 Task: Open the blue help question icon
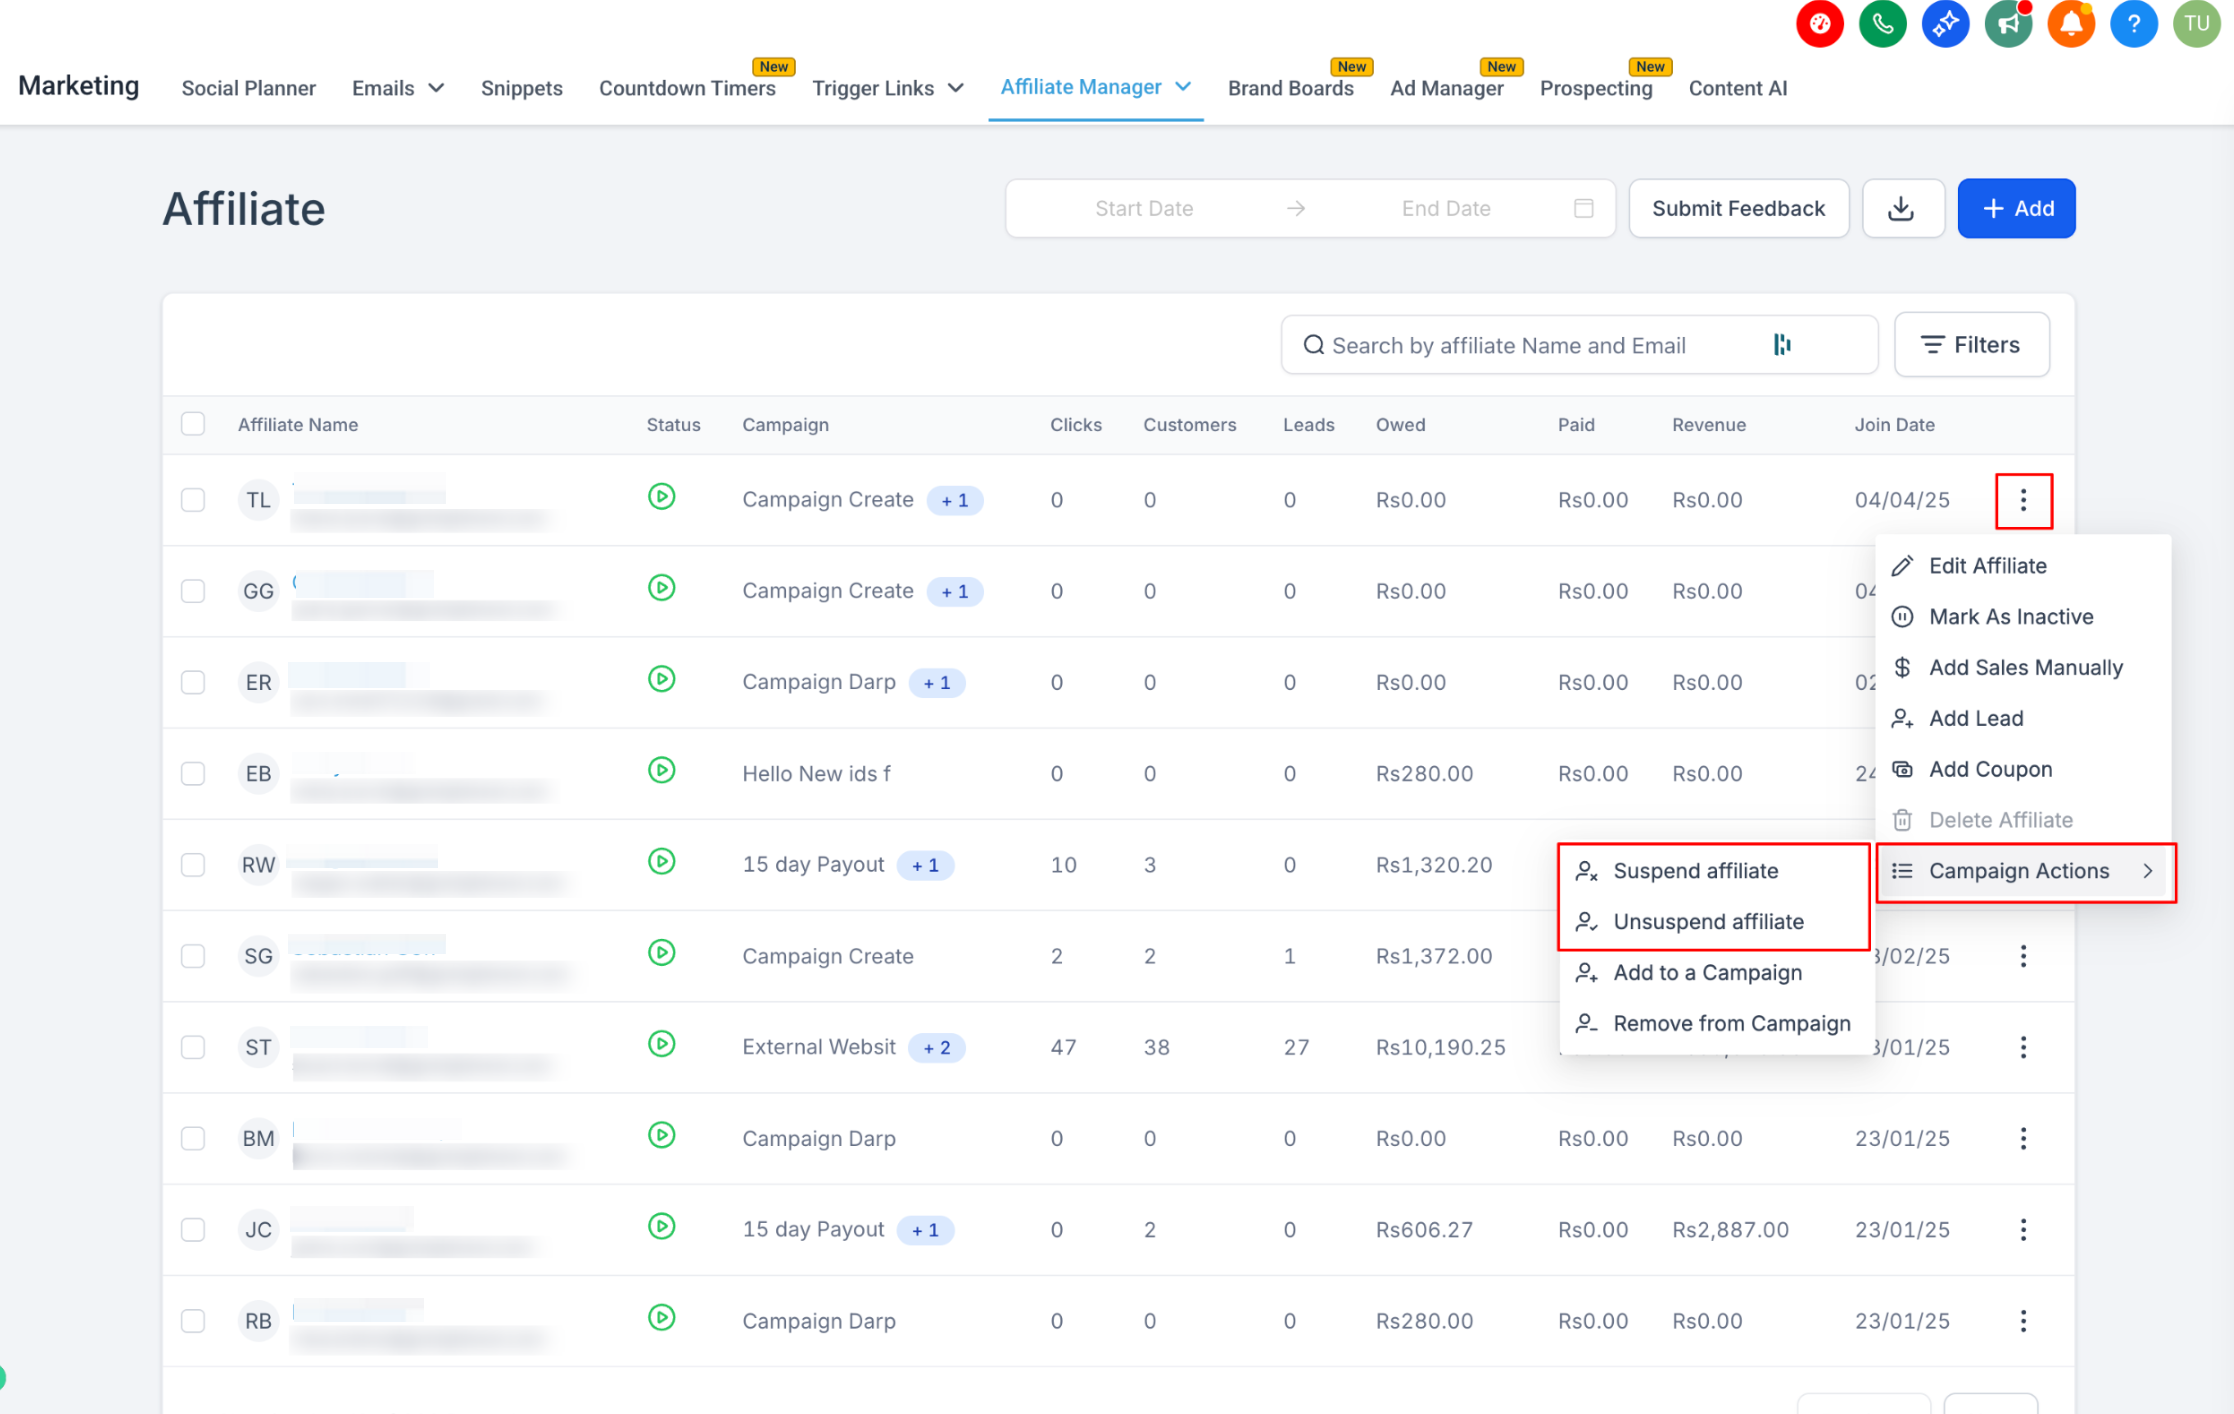pos(2133,24)
